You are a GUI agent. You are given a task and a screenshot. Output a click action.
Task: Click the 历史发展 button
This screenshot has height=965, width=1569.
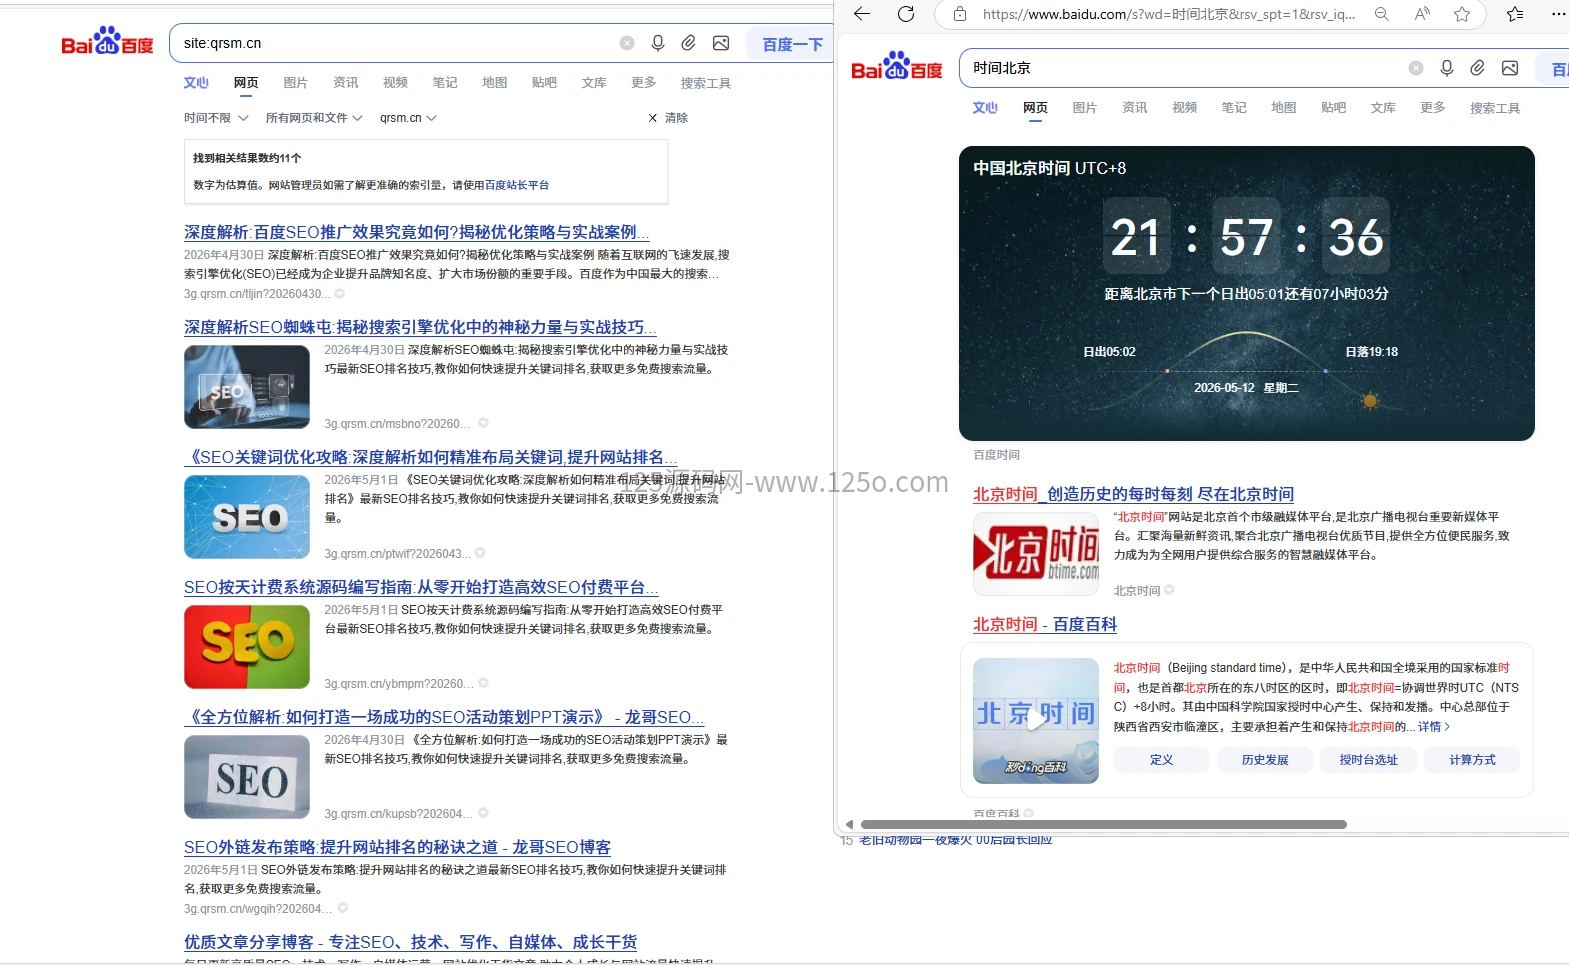tap(1265, 760)
